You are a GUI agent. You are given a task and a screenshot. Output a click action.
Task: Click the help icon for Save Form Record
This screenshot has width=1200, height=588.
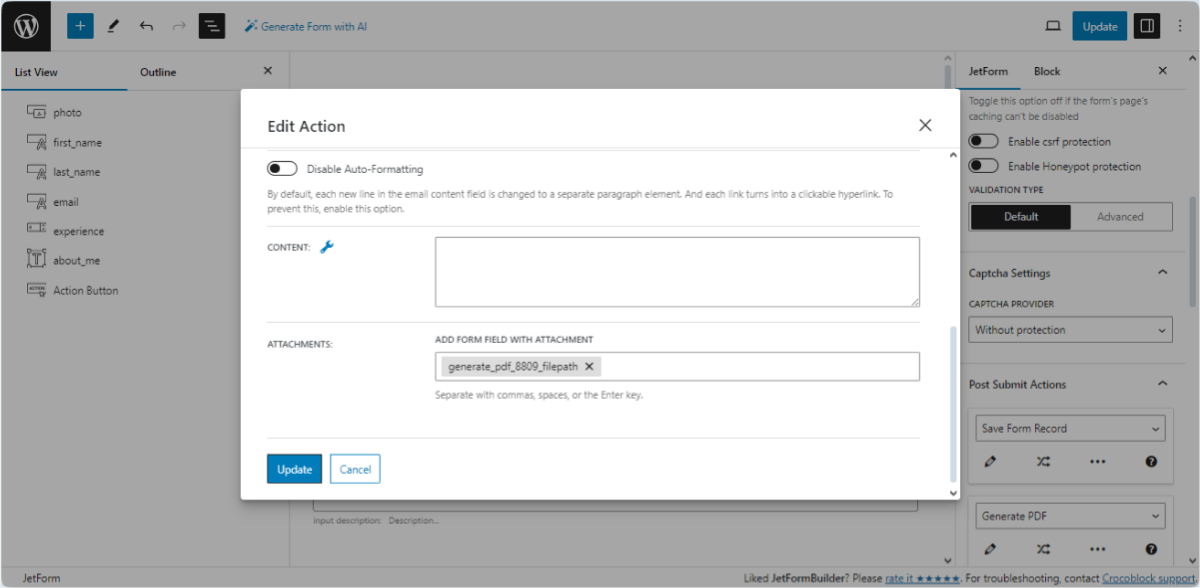pyautogui.click(x=1151, y=461)
